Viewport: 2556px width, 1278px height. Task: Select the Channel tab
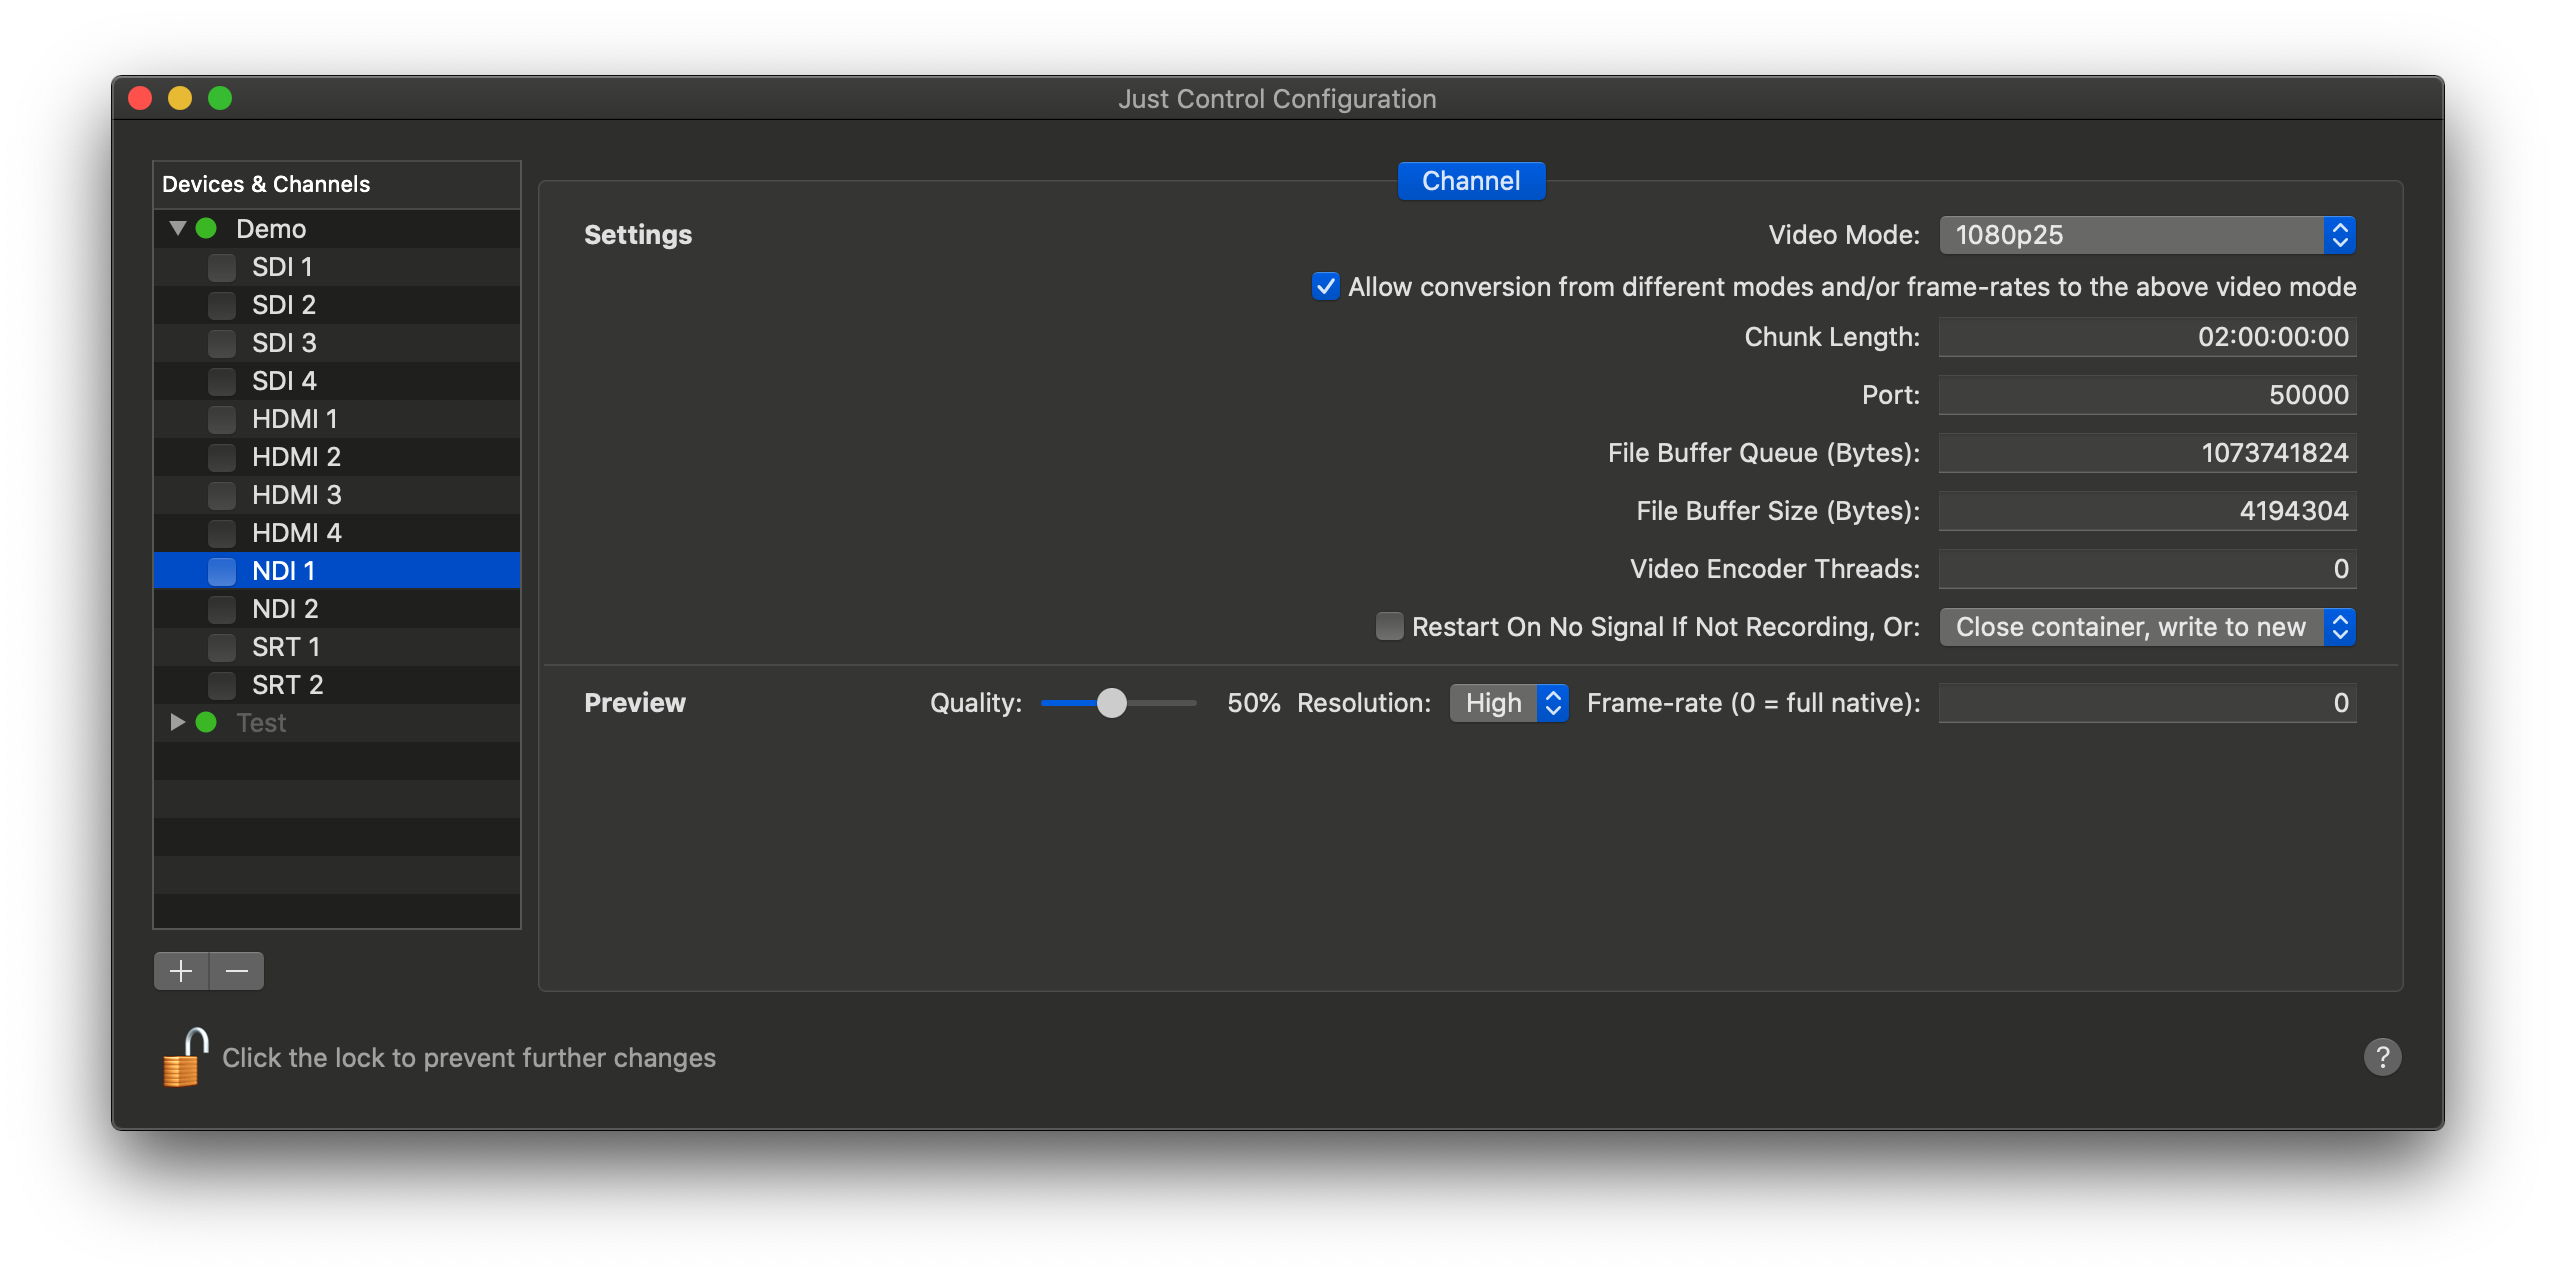1471,181
